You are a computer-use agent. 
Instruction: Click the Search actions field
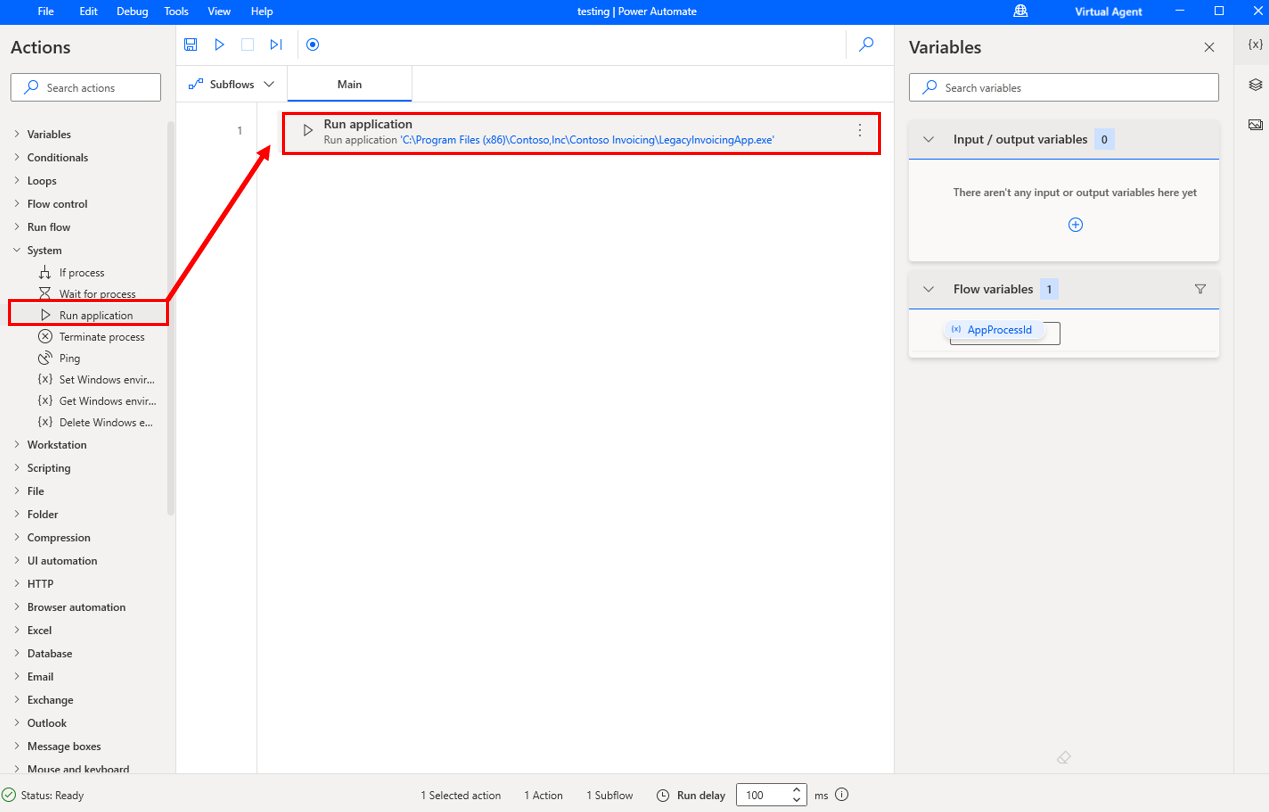(x=86, y=88)
